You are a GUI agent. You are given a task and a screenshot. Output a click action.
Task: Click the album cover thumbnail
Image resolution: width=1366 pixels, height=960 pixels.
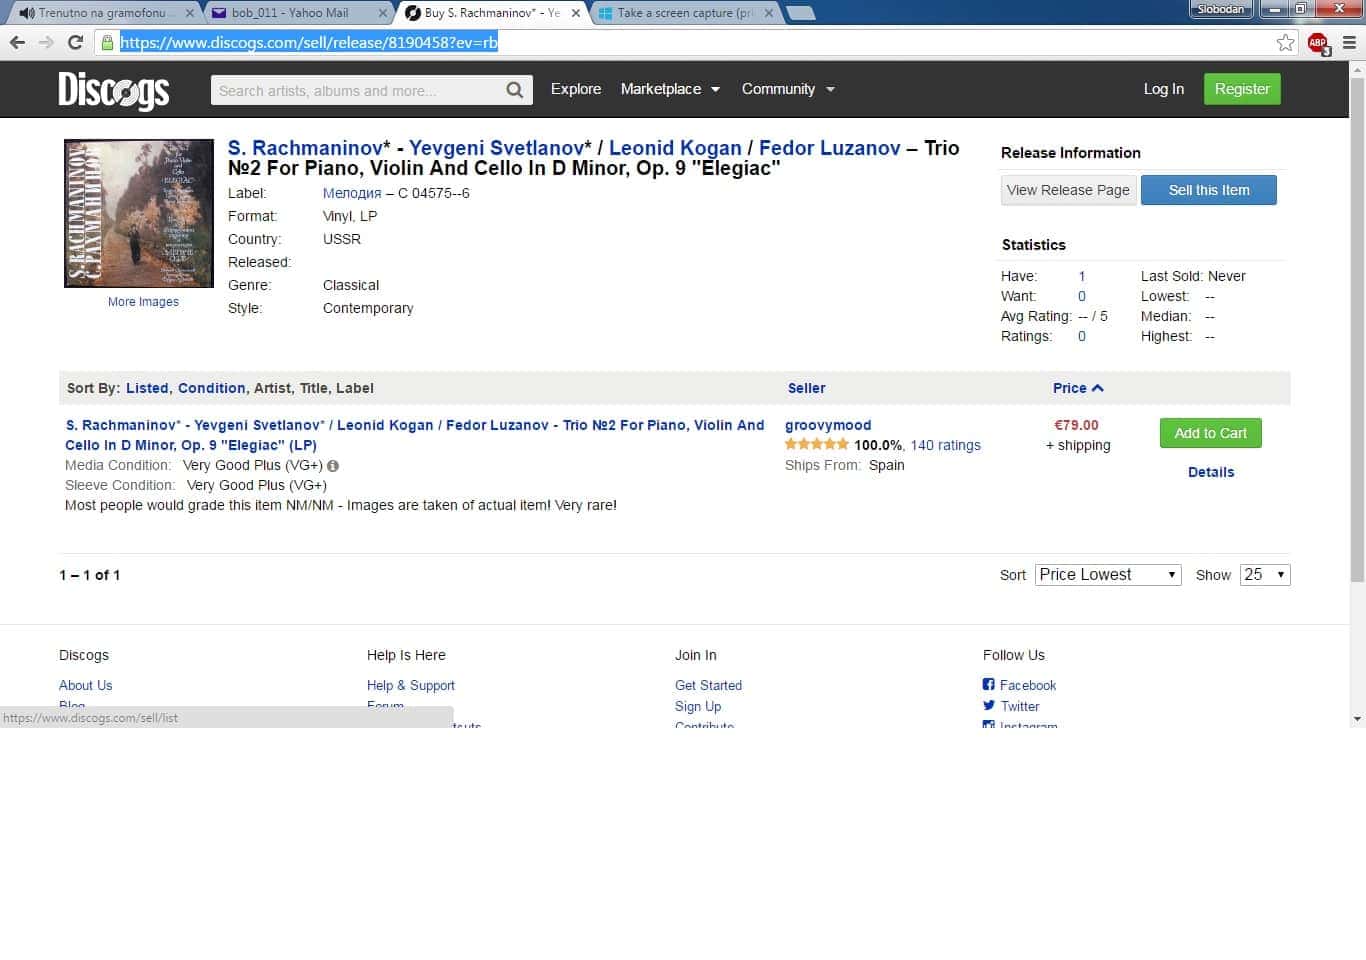139,213
